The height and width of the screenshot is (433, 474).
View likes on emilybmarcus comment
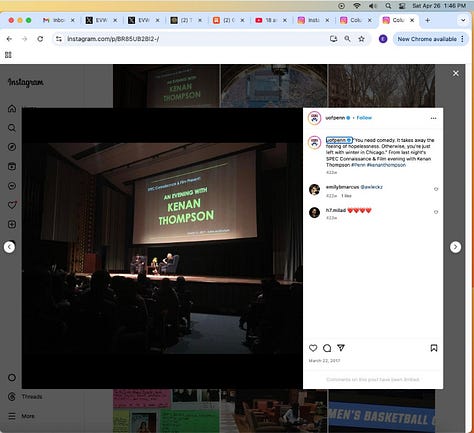coord(346,196)
